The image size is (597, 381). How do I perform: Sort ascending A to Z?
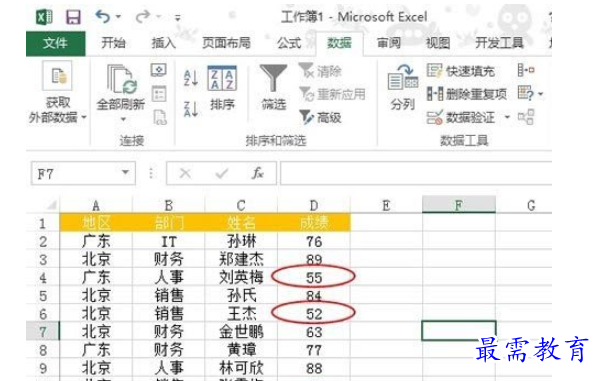click(191, 78)
